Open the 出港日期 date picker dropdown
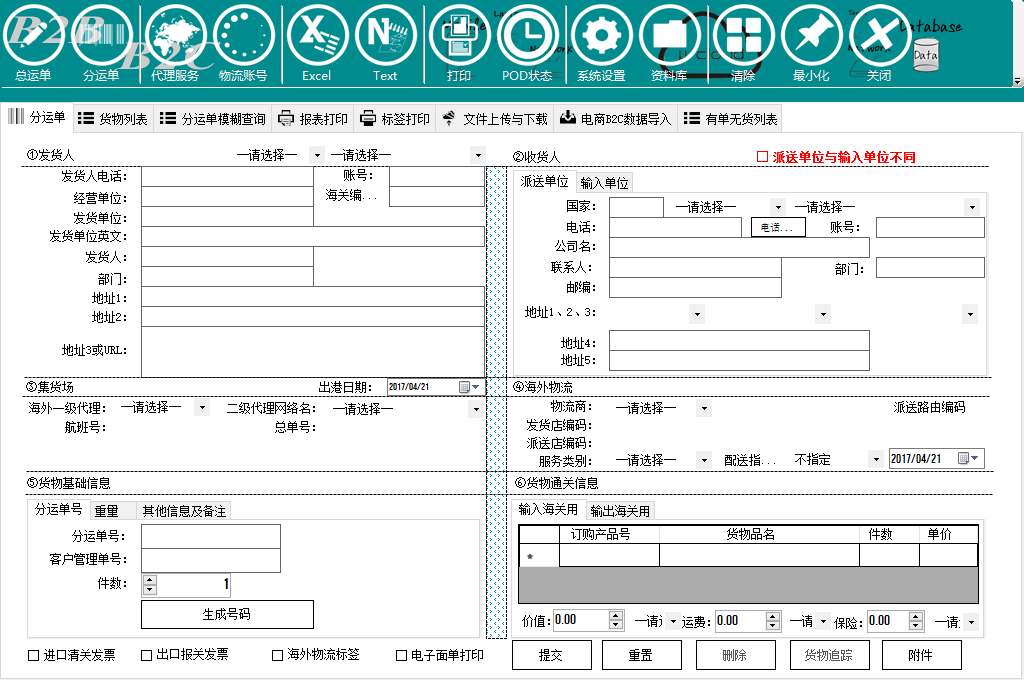This screenshot has height=680, width=1024. click(x=475, y=387)
